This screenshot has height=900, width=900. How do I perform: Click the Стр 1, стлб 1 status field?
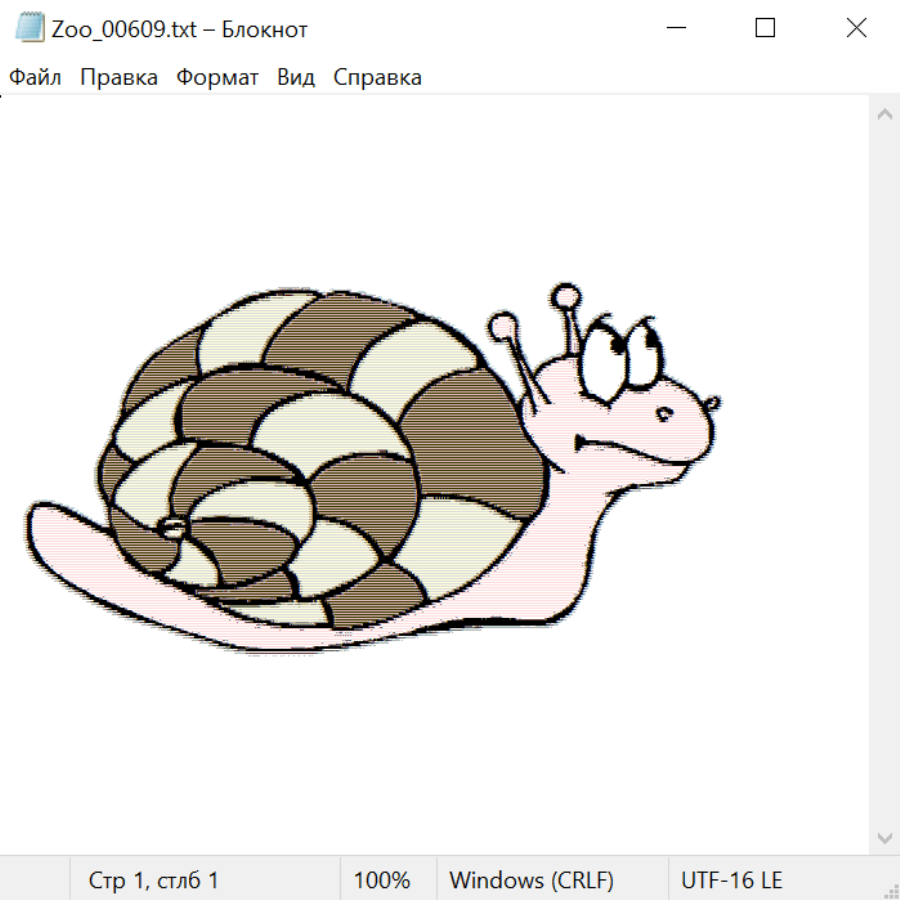(154, 880)
